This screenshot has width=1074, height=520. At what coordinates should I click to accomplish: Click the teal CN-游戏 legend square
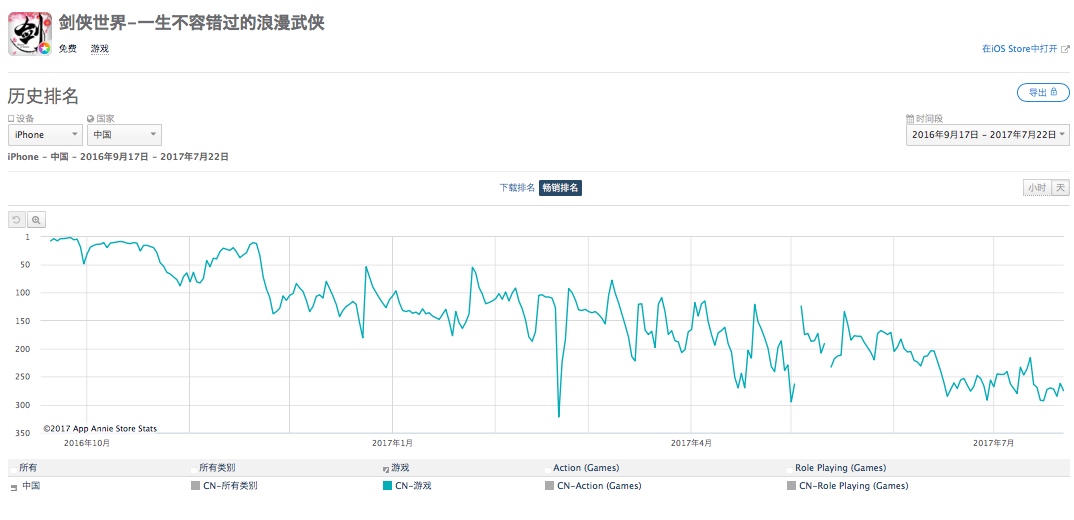coord(388,486)
